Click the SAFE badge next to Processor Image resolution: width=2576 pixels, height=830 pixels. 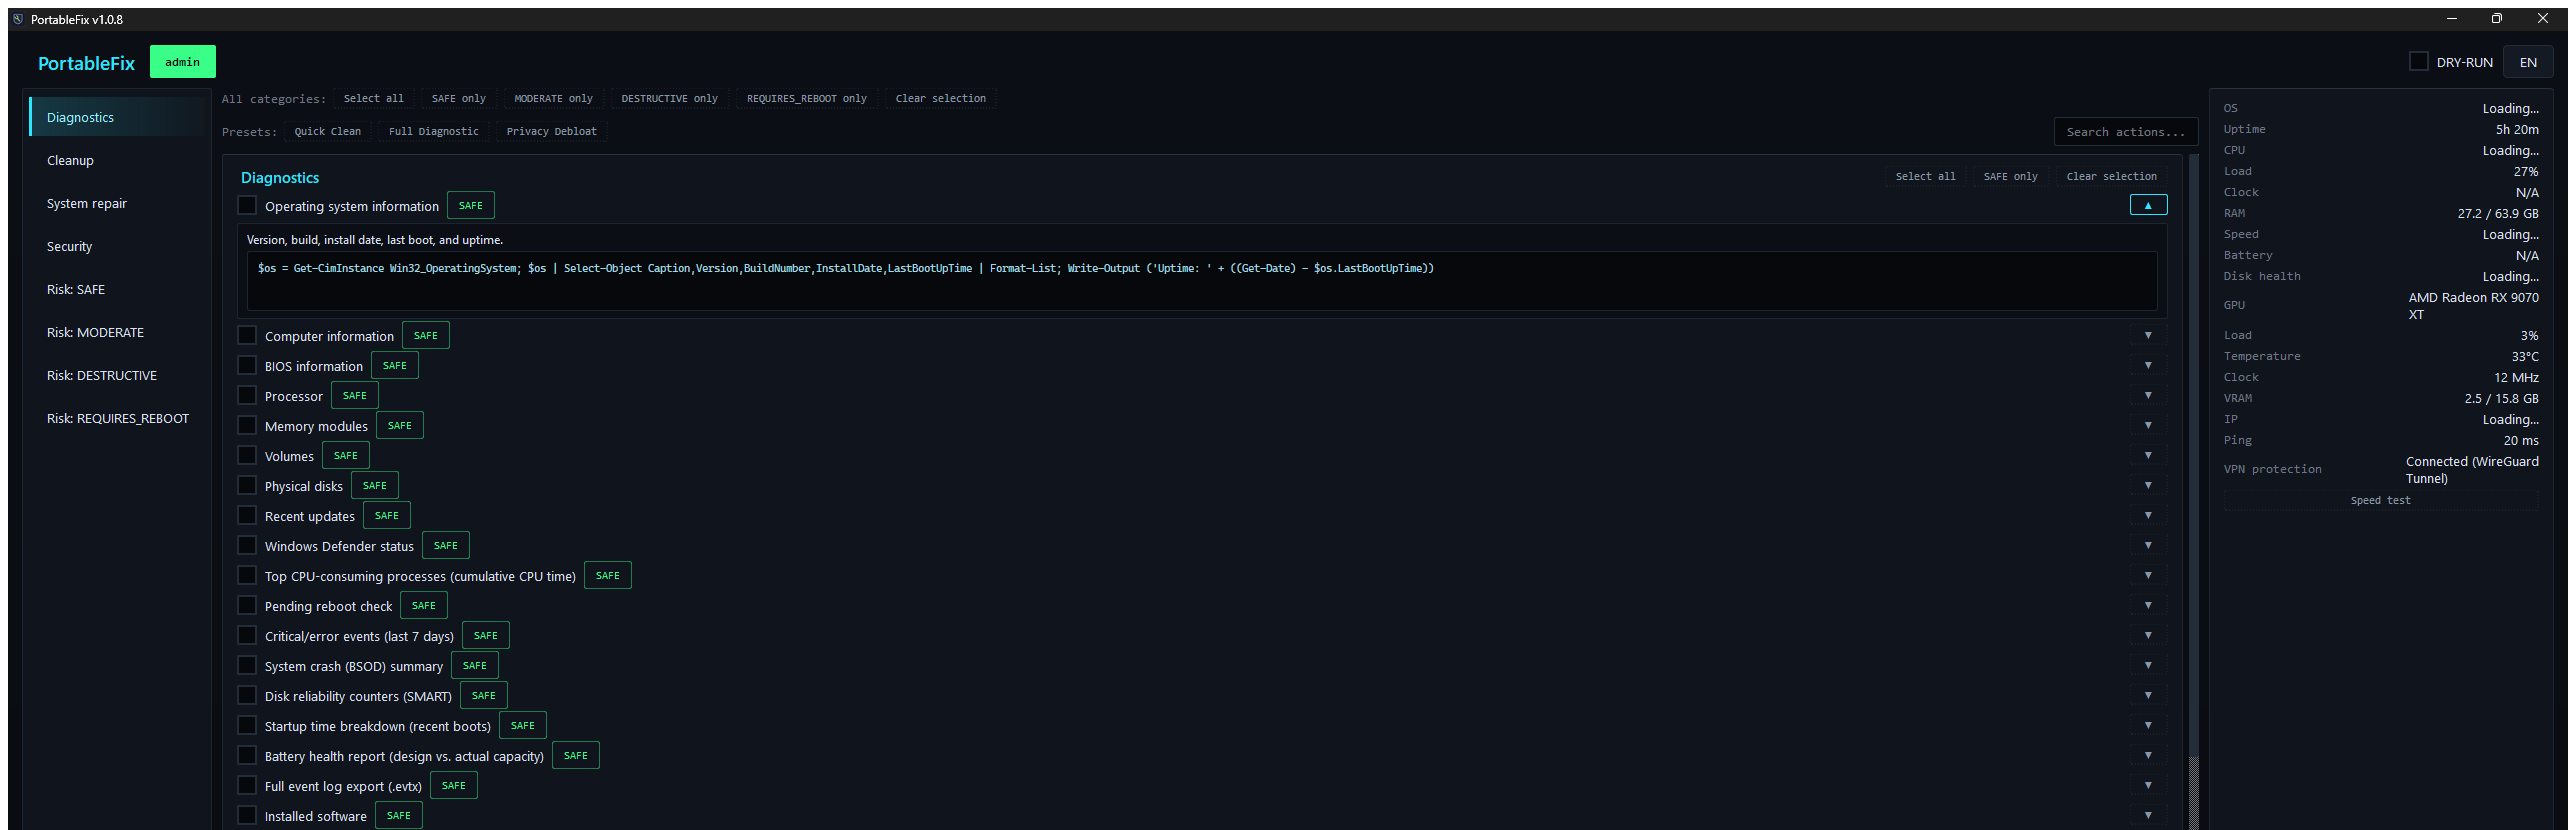(355, 396)
